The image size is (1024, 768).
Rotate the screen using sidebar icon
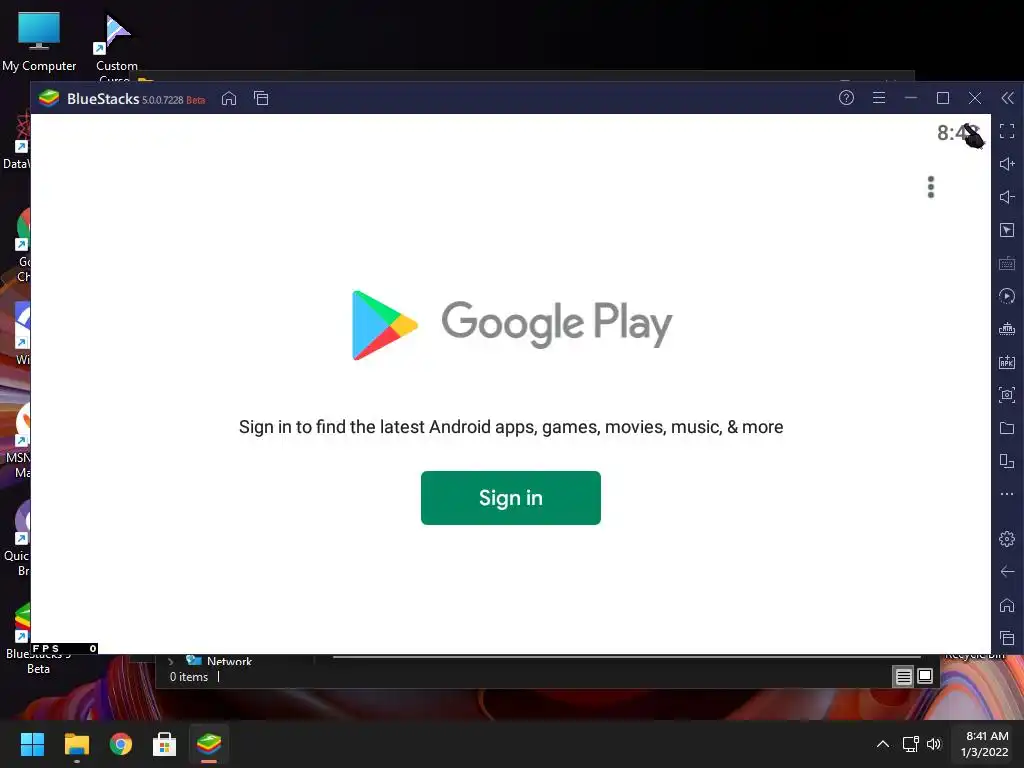[x=1007, y=461]
